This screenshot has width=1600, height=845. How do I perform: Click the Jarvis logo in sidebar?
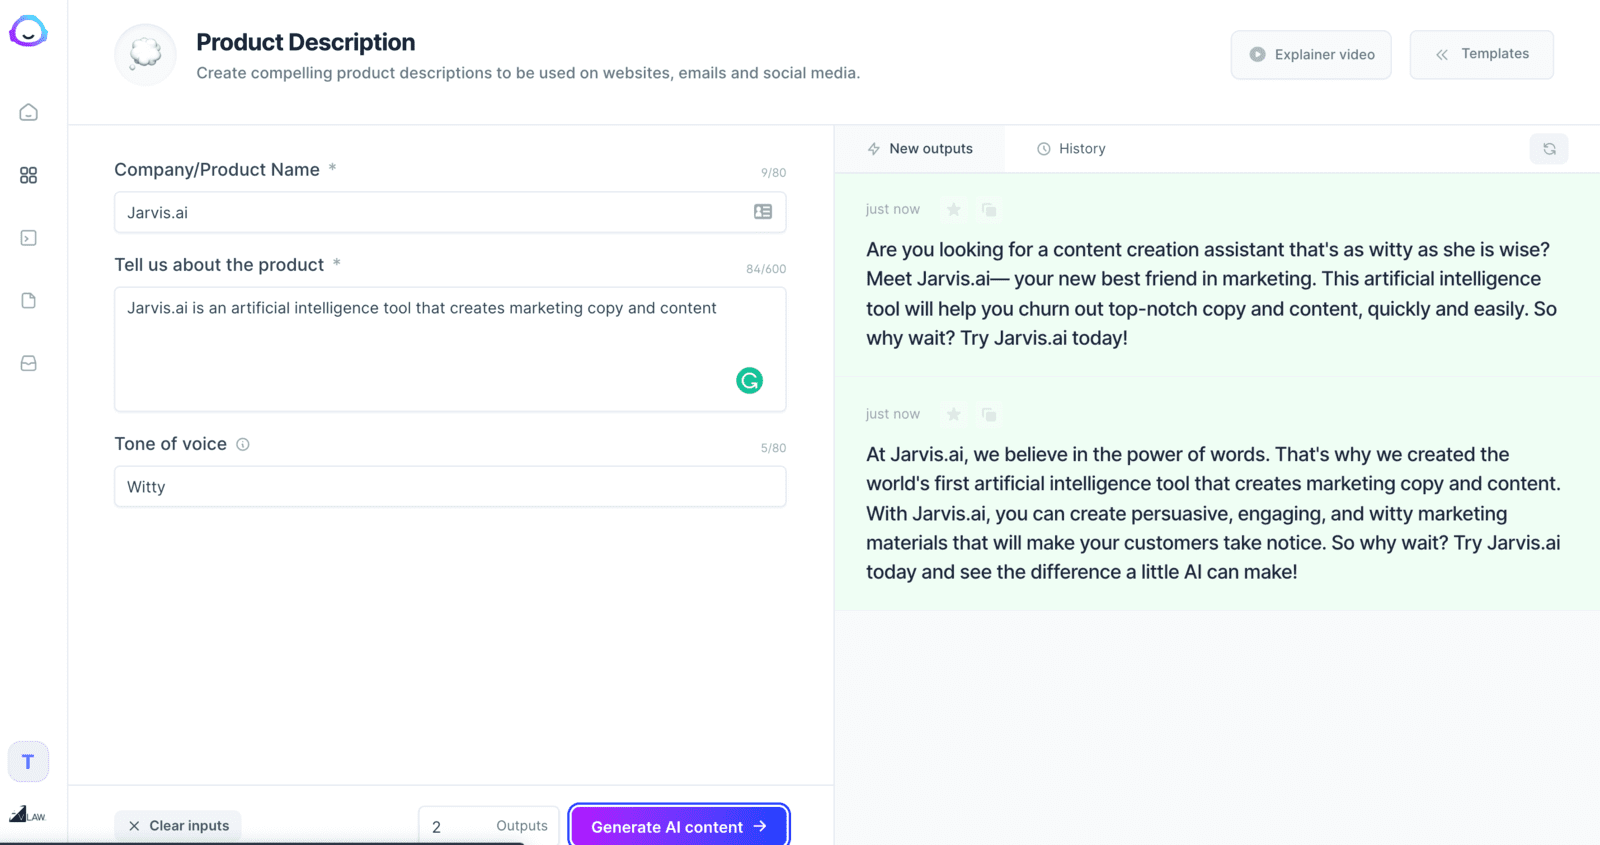28,32
